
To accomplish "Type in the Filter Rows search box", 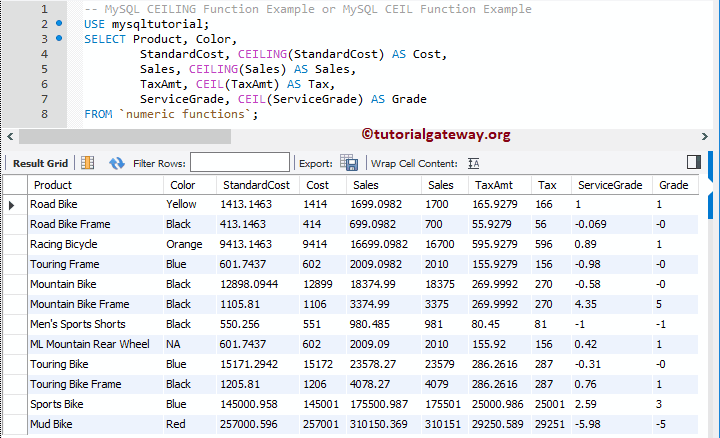I will 239,162.
